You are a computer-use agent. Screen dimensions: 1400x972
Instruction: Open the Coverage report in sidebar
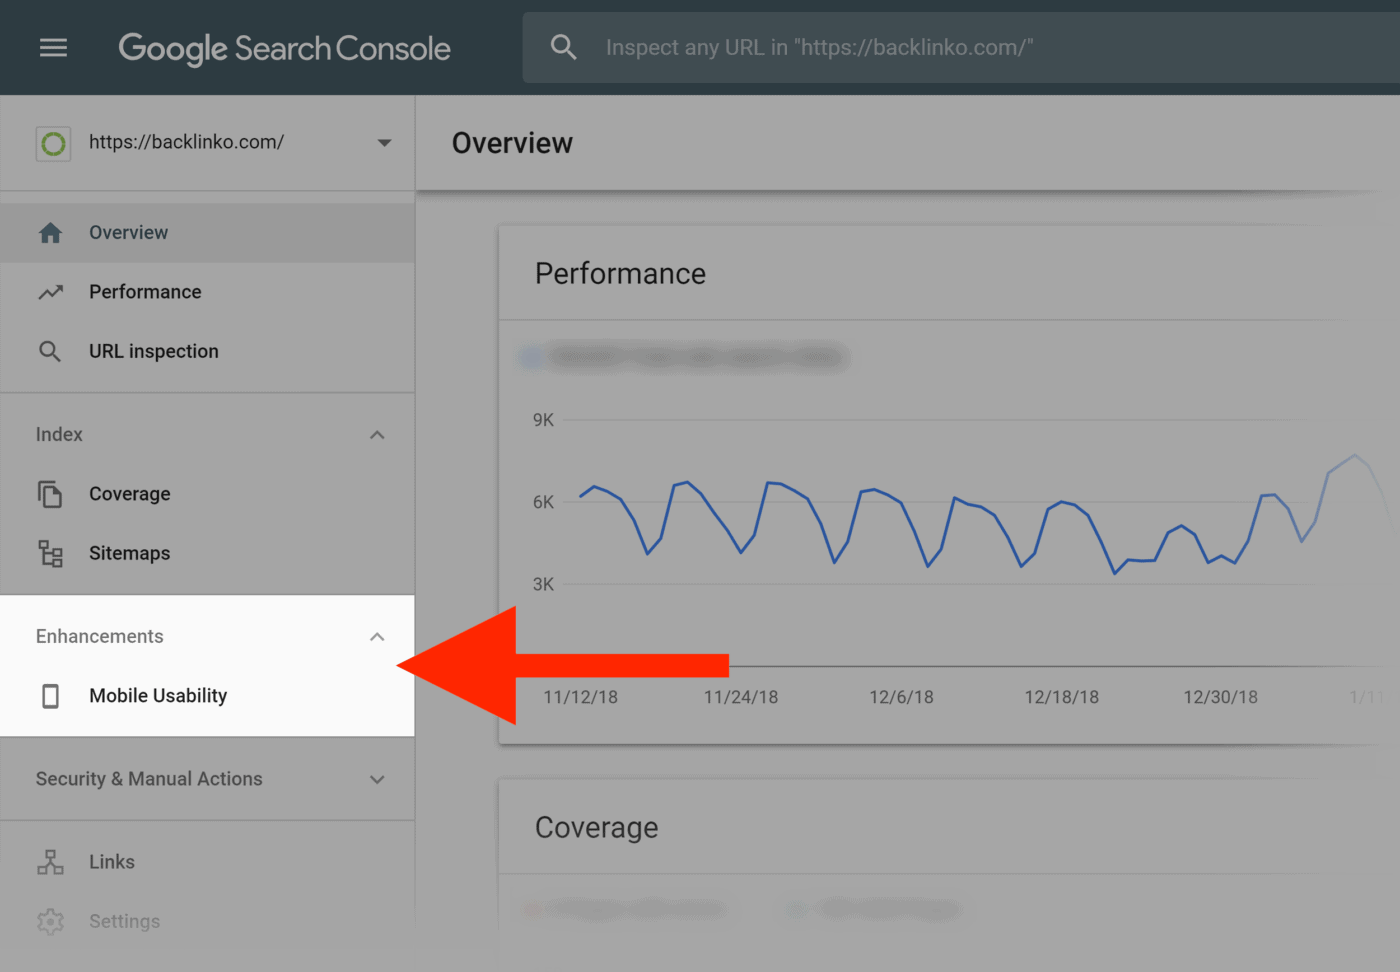tap(207, 494)
